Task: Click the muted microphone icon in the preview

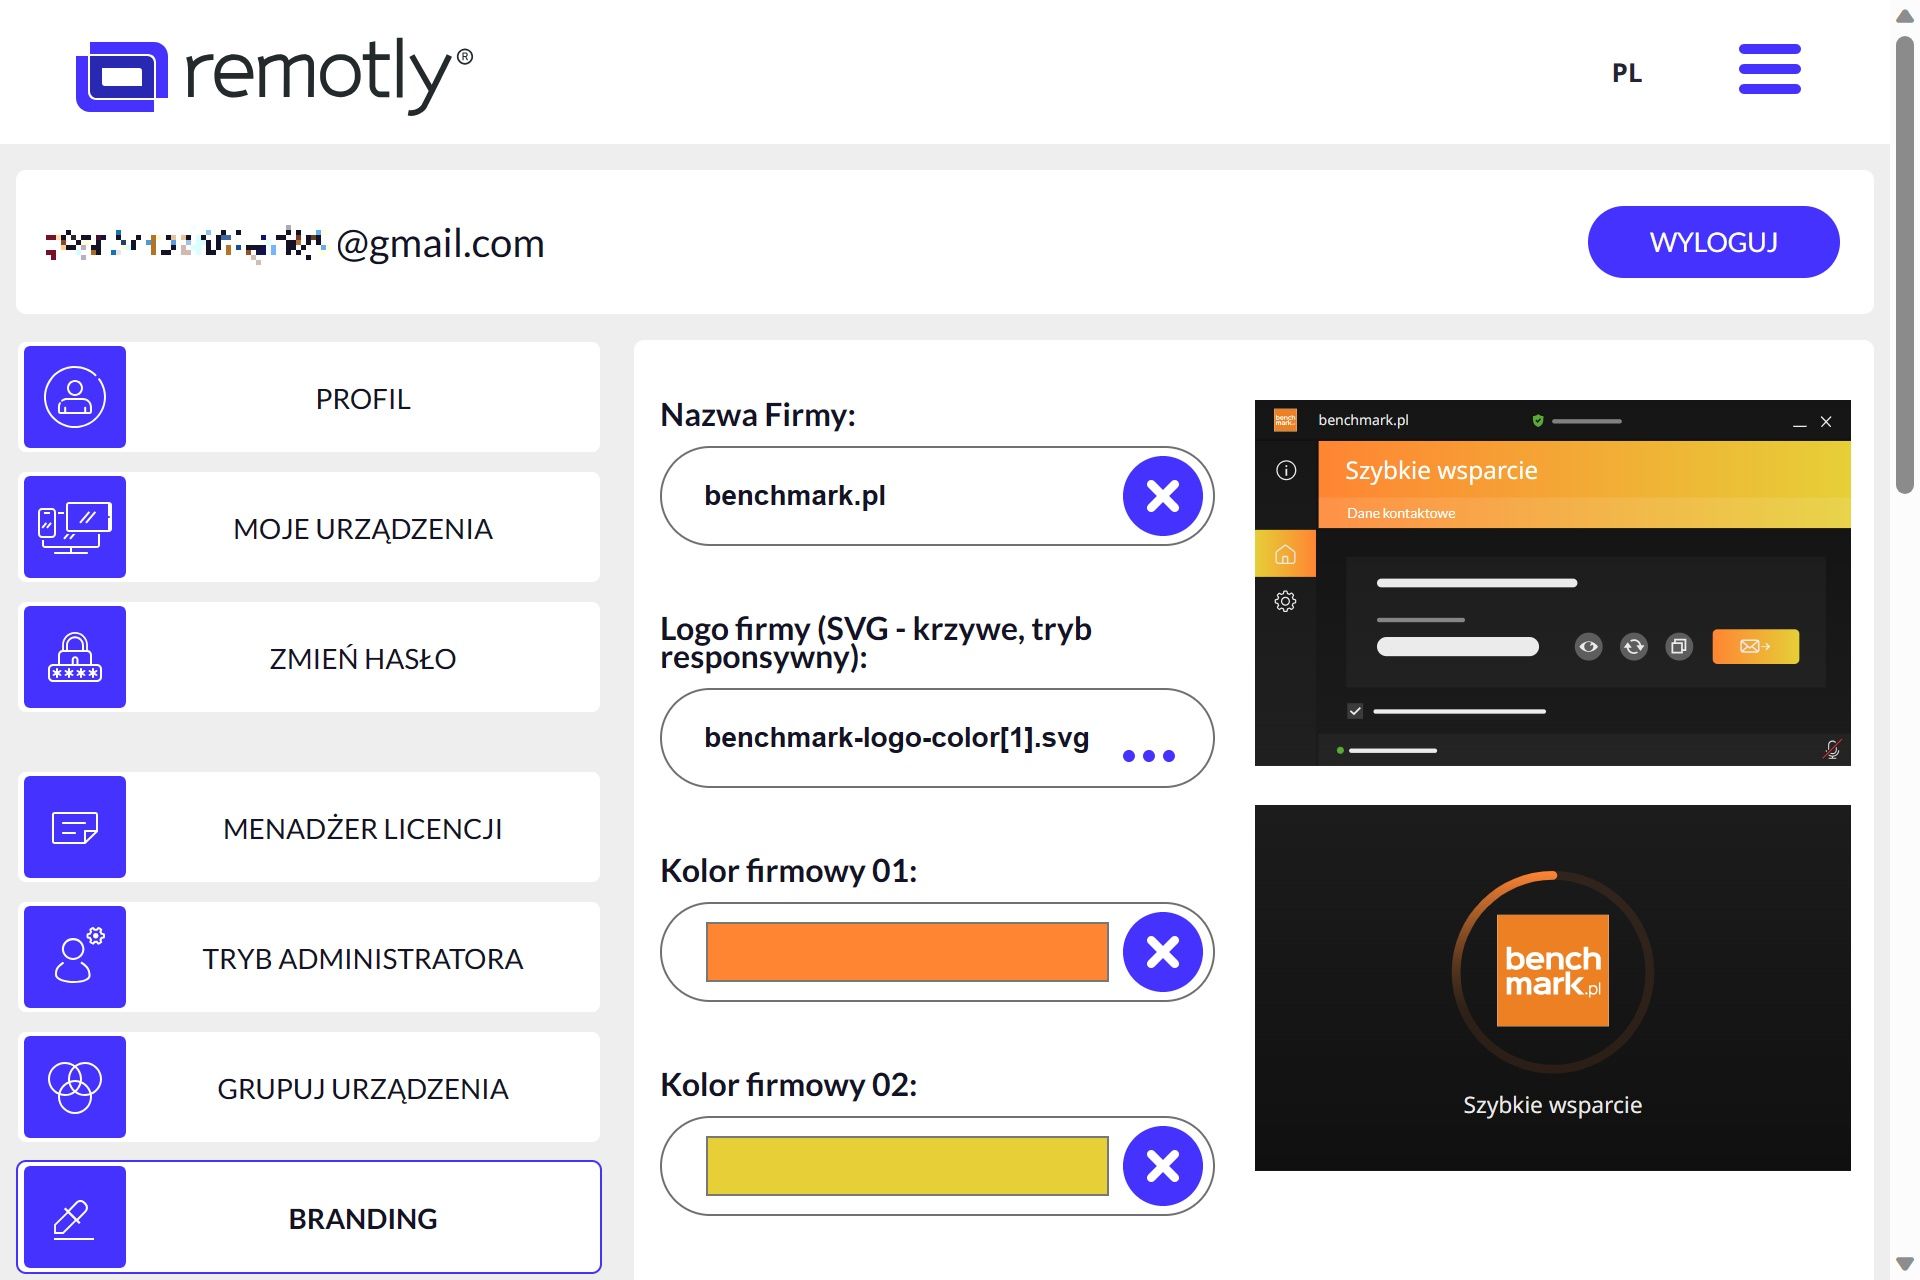Action: click(x=1832, y=749)
